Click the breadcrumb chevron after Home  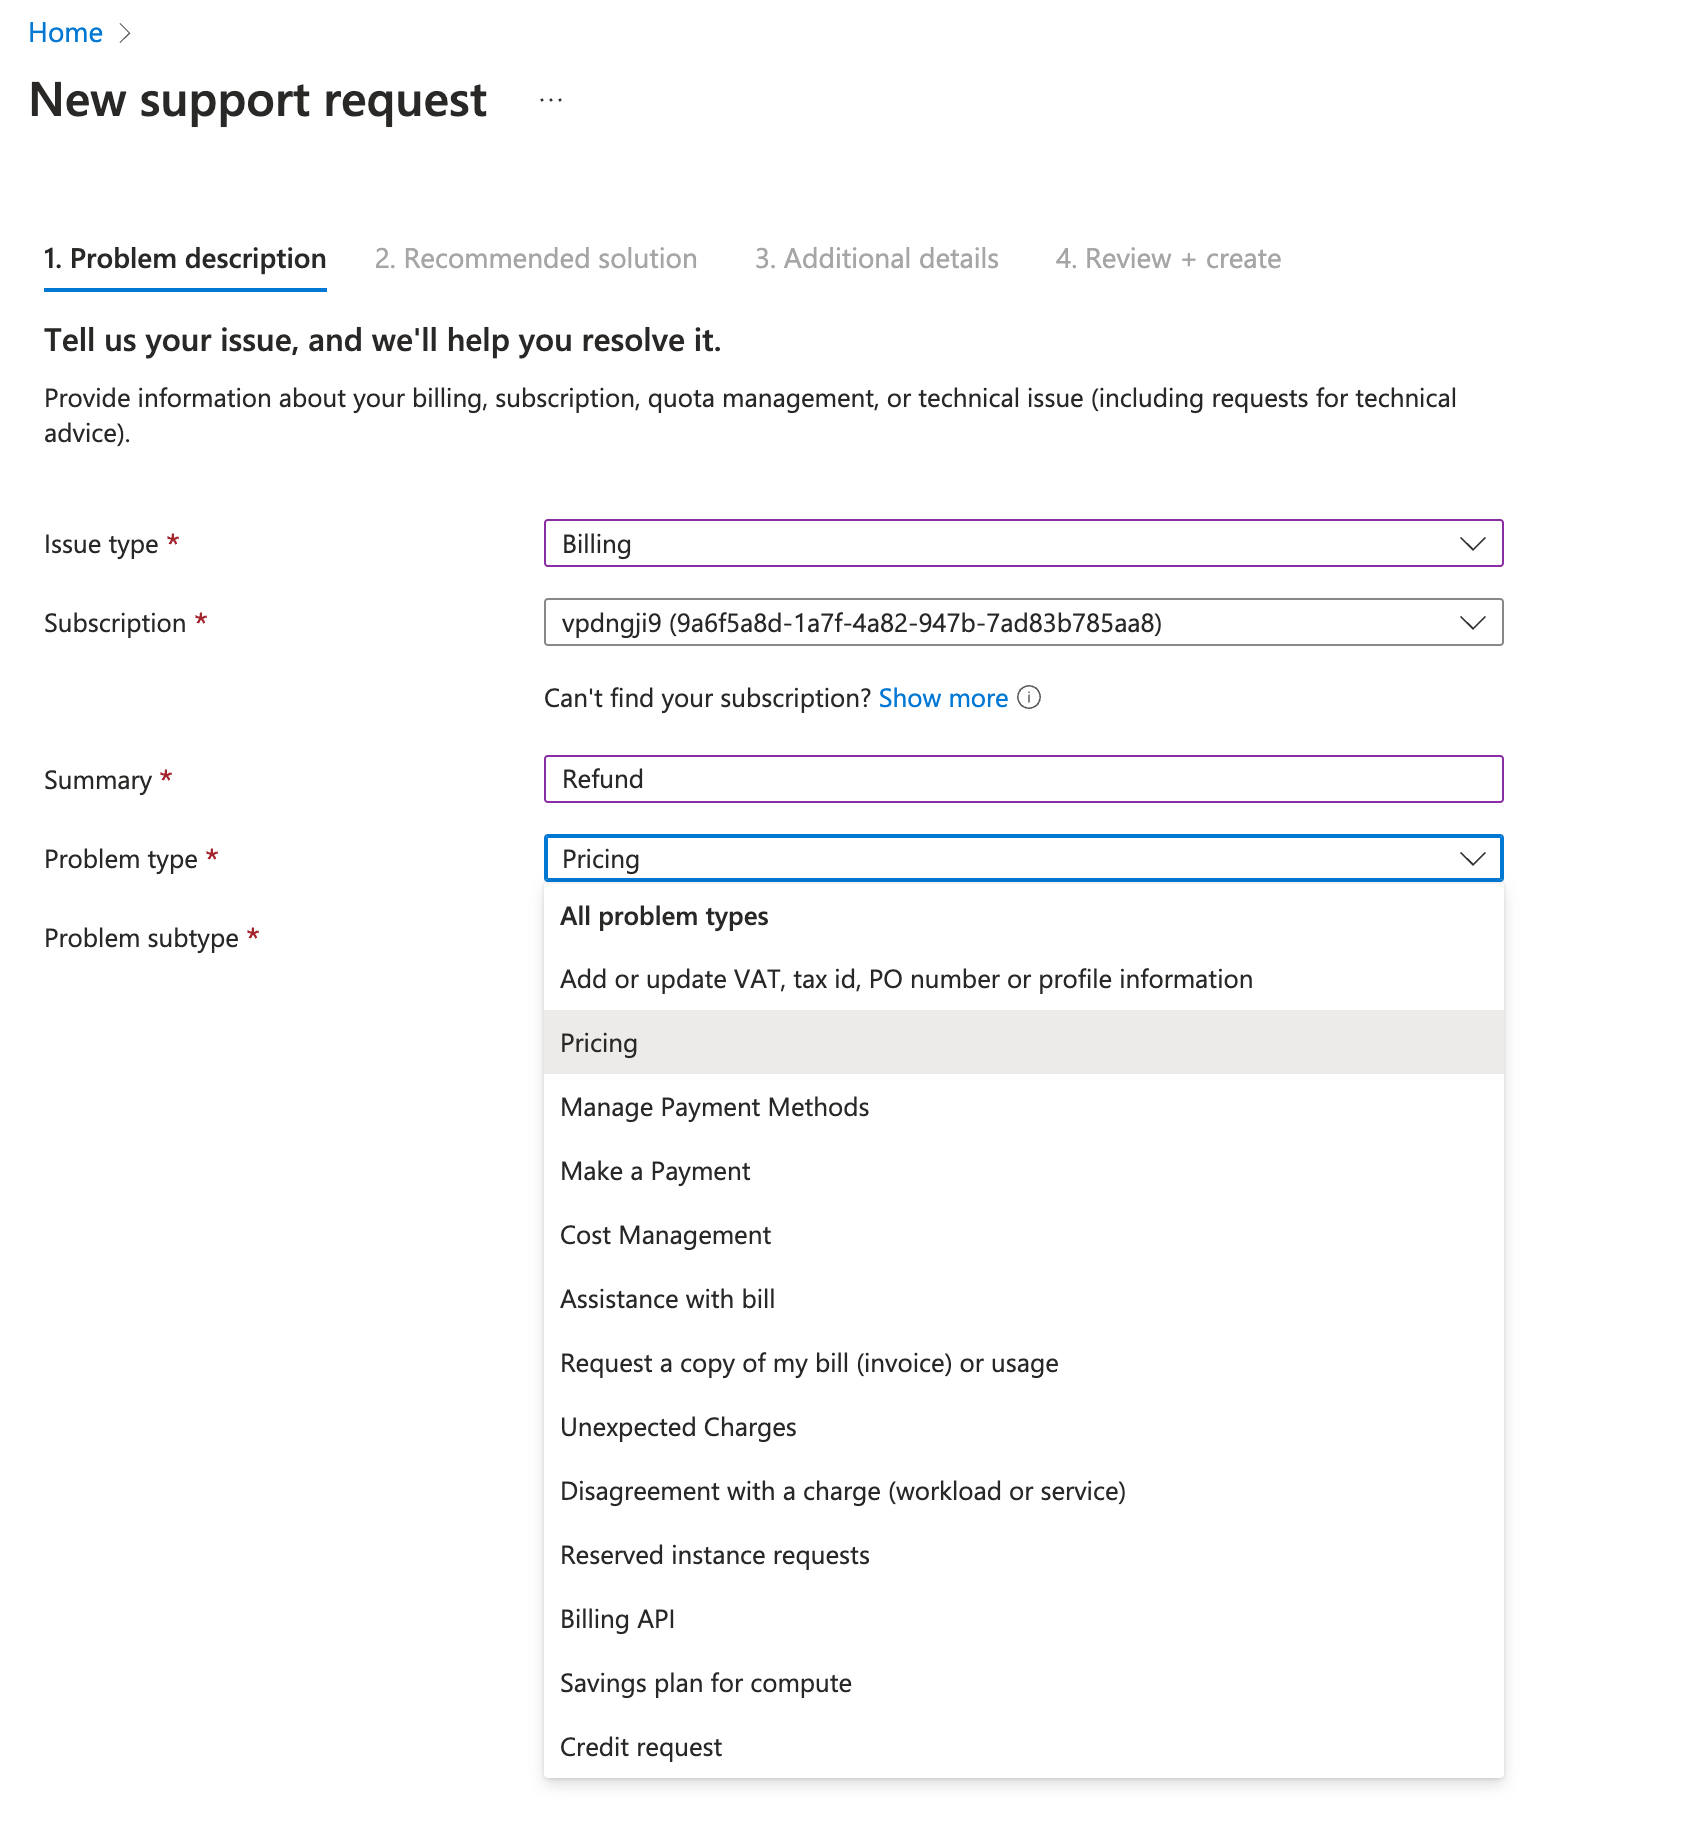coord(125,33)
